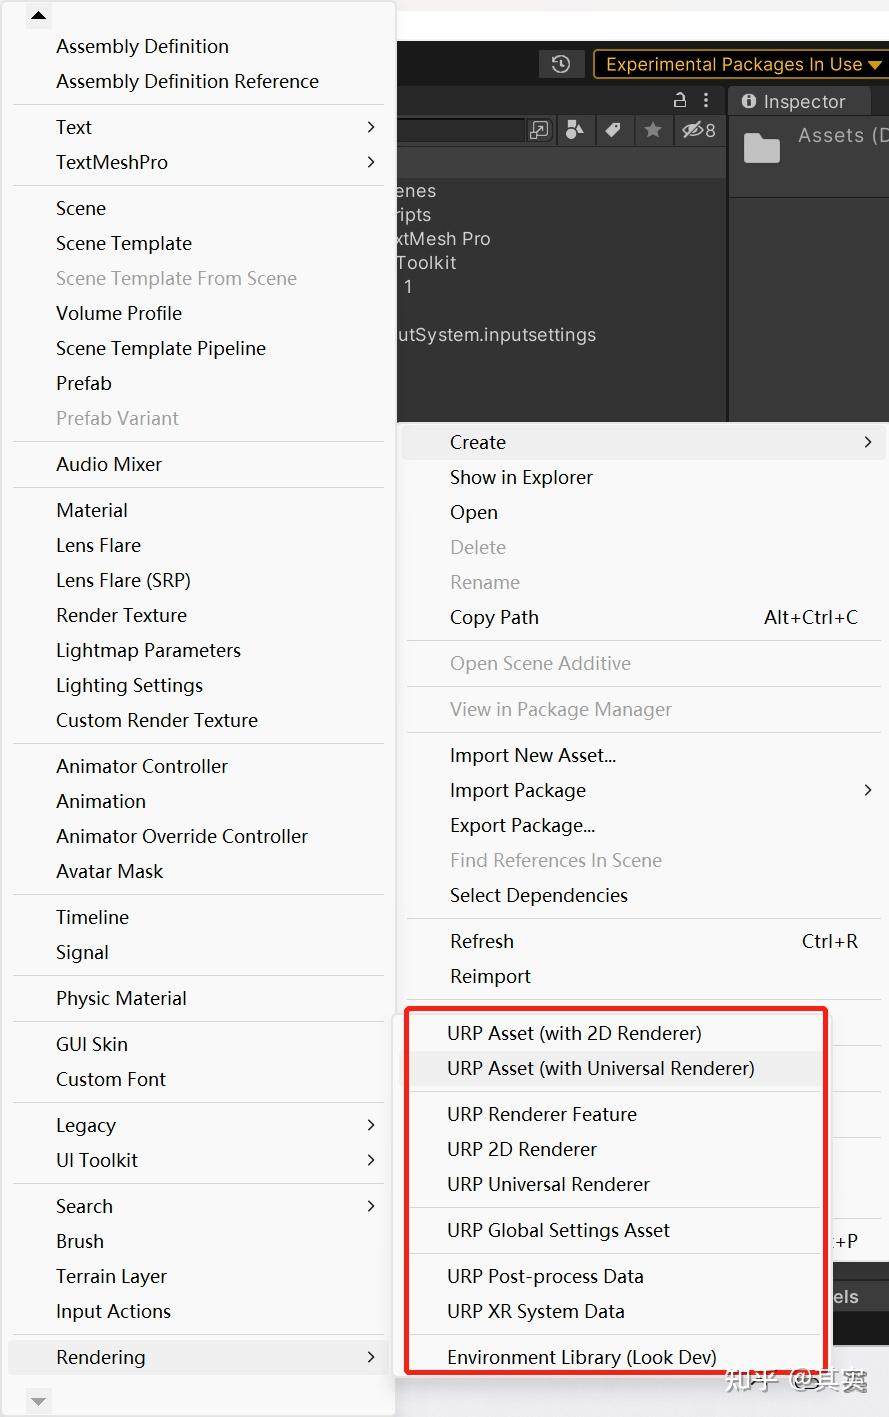Screen dimensions: 889x1417
Task: Open the Experimental Packages In Use dropdown
Action: tap(740, 63)
